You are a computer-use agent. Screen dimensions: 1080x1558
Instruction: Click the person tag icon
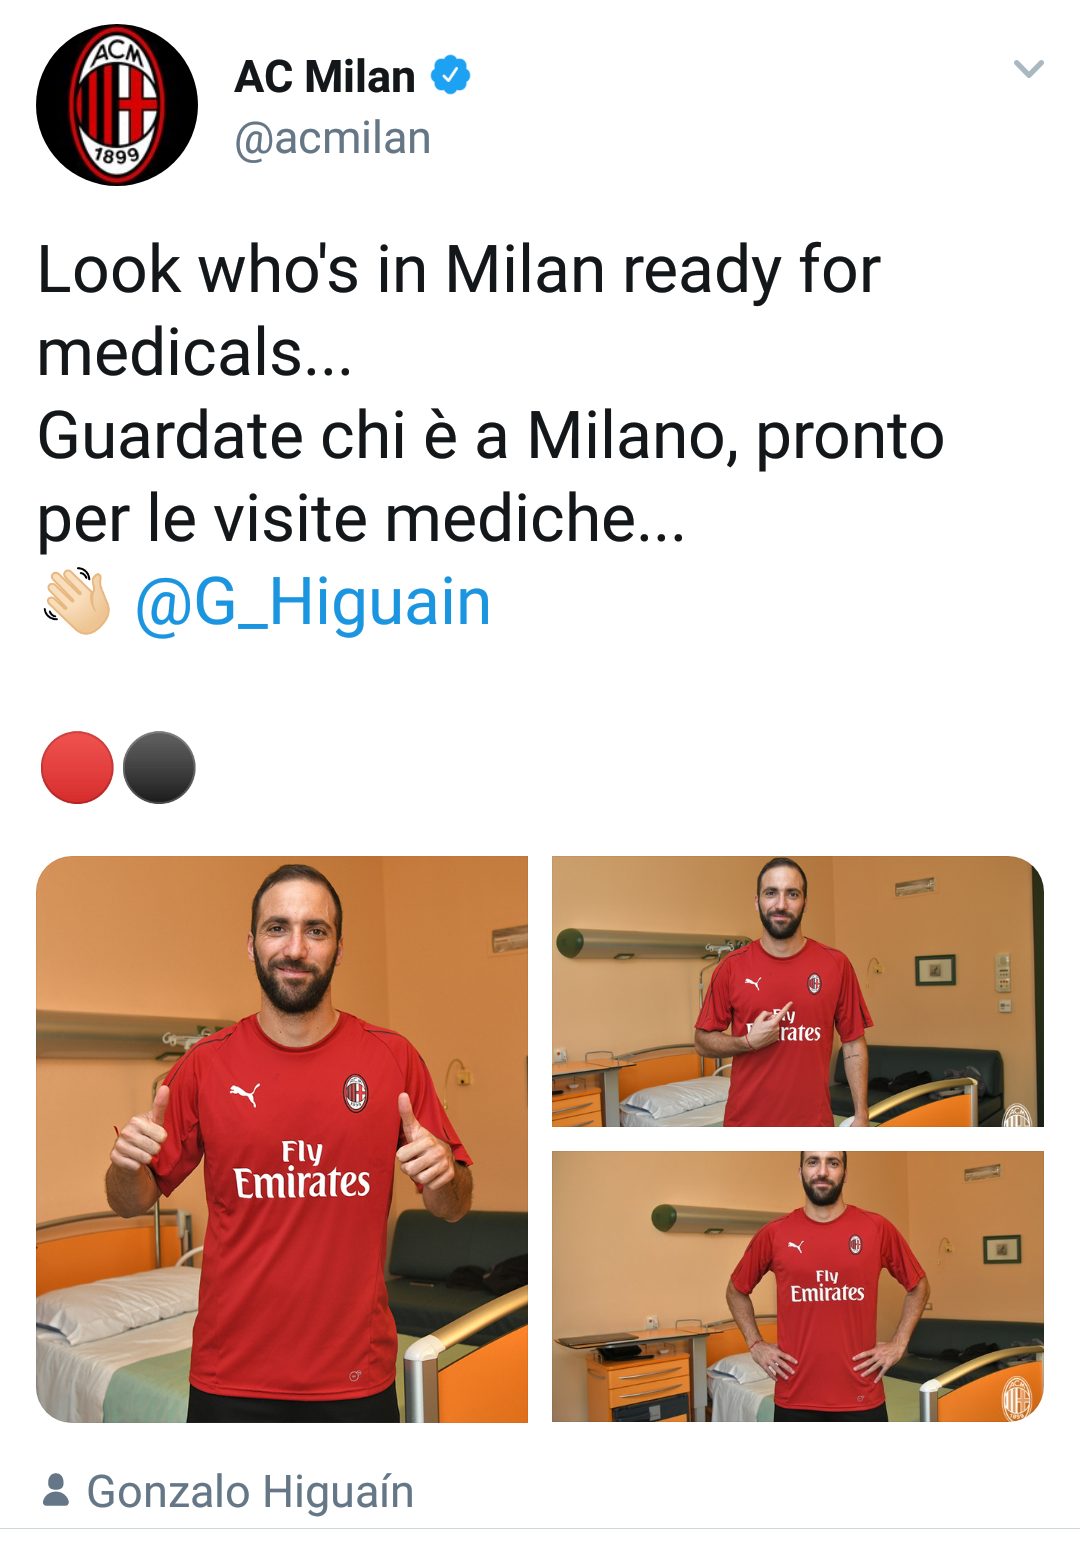[56, 1490]
